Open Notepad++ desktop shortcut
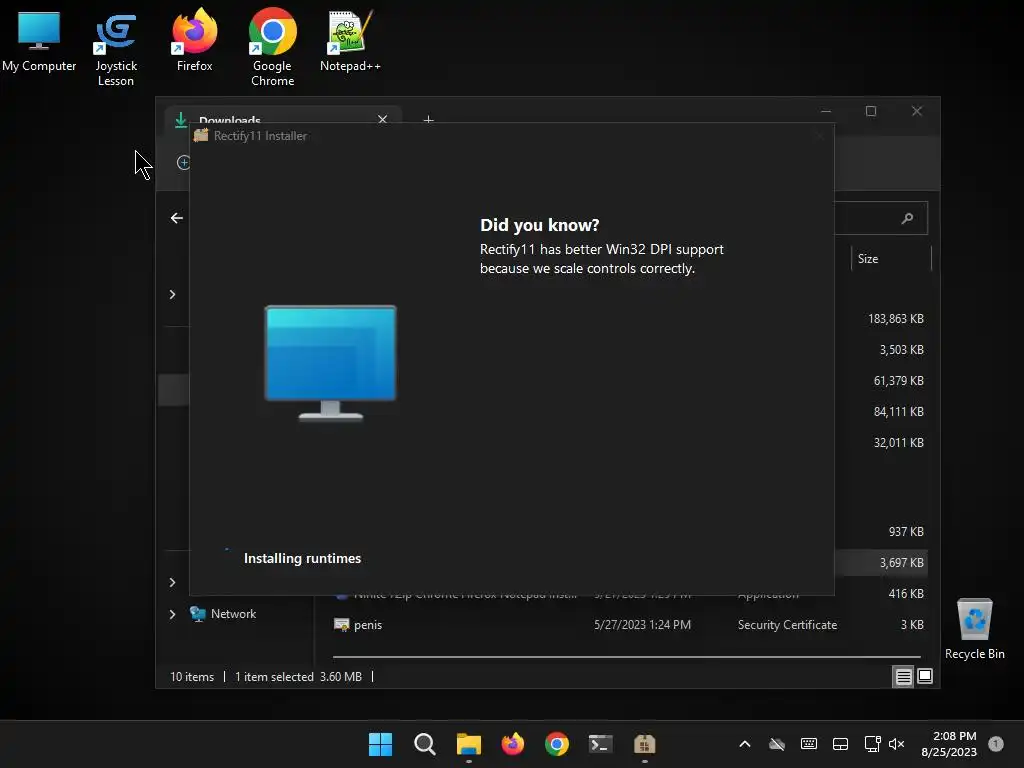 (x=349, y=40)
